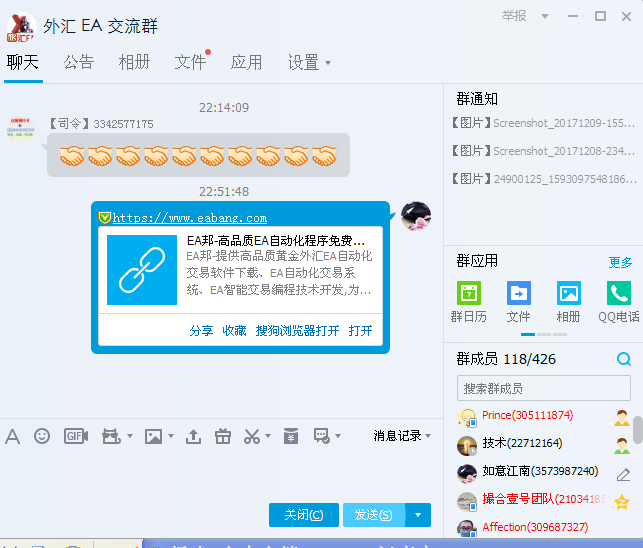The image size is (643, 548).
Task: Open the font formatting tool (A icon)
Action: pyautogui.click(x=12, y=436)
